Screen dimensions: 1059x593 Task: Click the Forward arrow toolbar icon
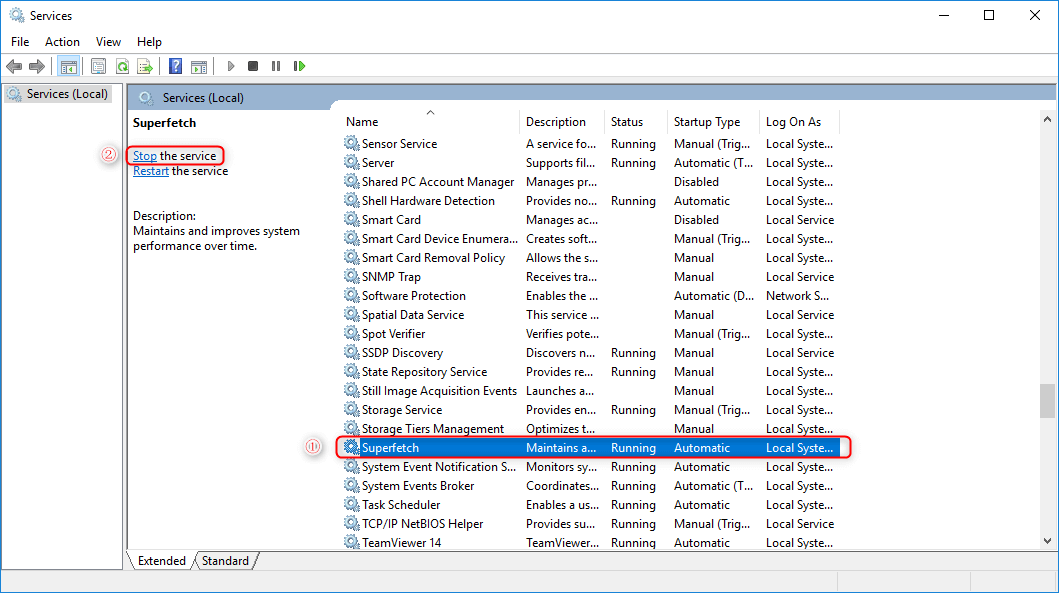(37, 66)
